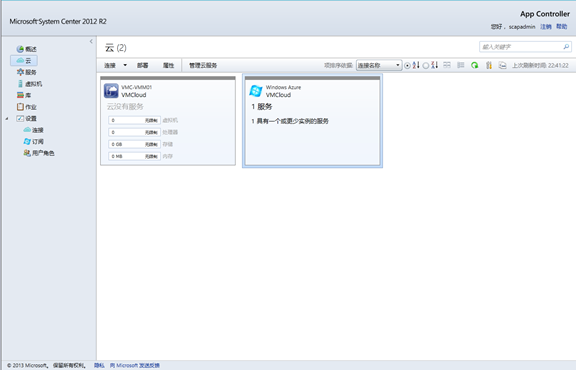576x370 pixels.
Task: Select the Windows Azure VMCloud card
Action: (x=312, y=121)
